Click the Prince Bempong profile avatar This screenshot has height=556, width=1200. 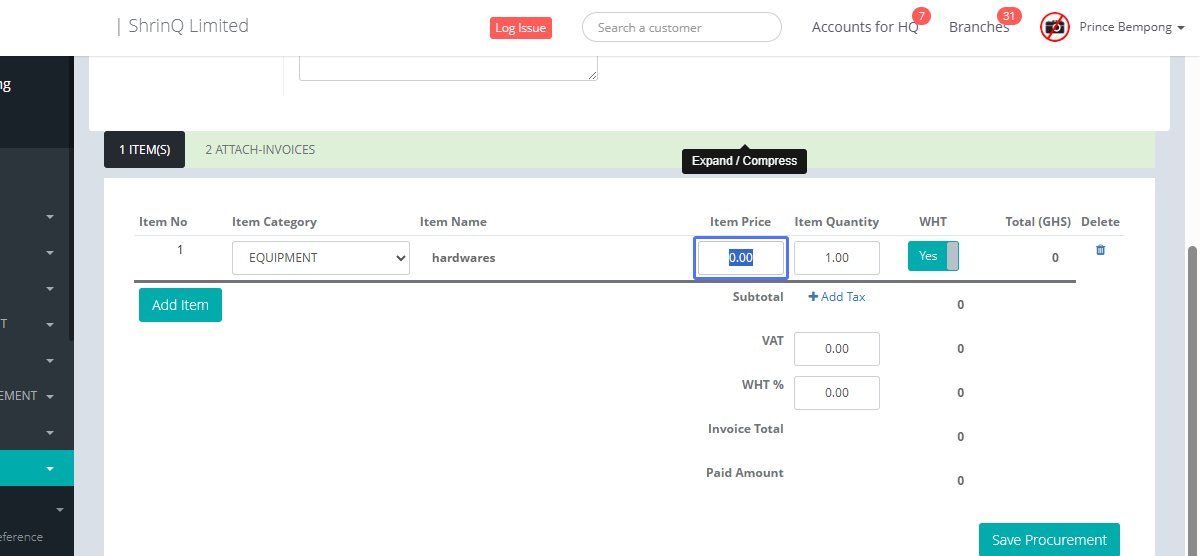click(x=1054, y=27)
